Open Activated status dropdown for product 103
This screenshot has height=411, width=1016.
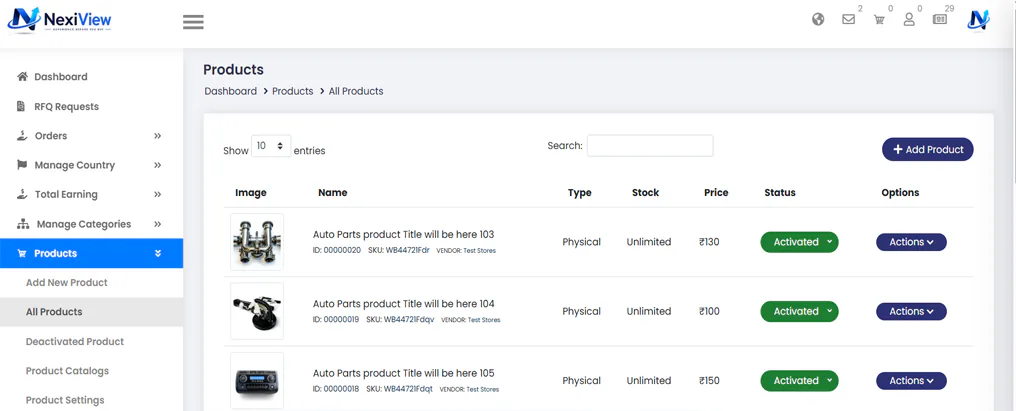click(x=799, y=242)
